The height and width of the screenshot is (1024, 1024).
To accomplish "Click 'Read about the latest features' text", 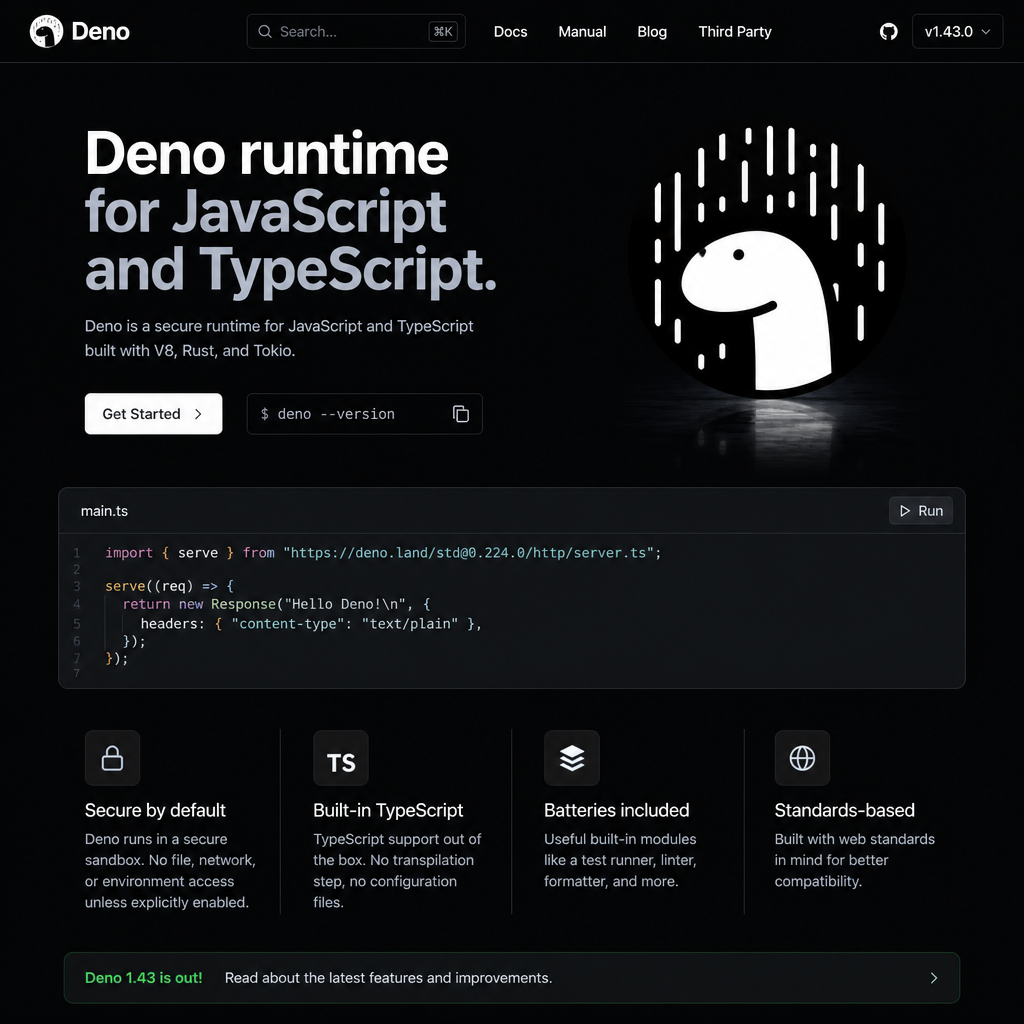I will click(x=389, y=978).
